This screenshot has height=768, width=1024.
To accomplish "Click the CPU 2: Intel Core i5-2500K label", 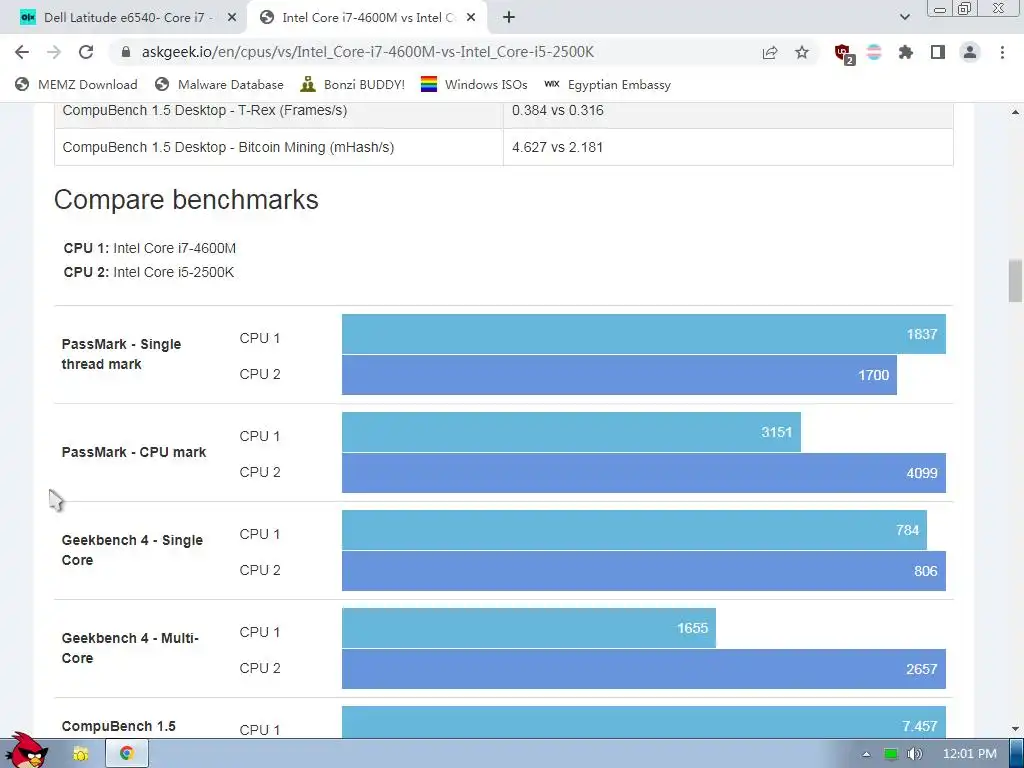I will [x=148, y=272].
